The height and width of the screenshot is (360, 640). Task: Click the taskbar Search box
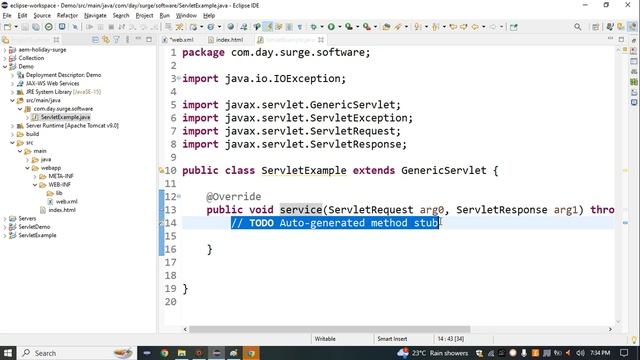tap(76, 353)
